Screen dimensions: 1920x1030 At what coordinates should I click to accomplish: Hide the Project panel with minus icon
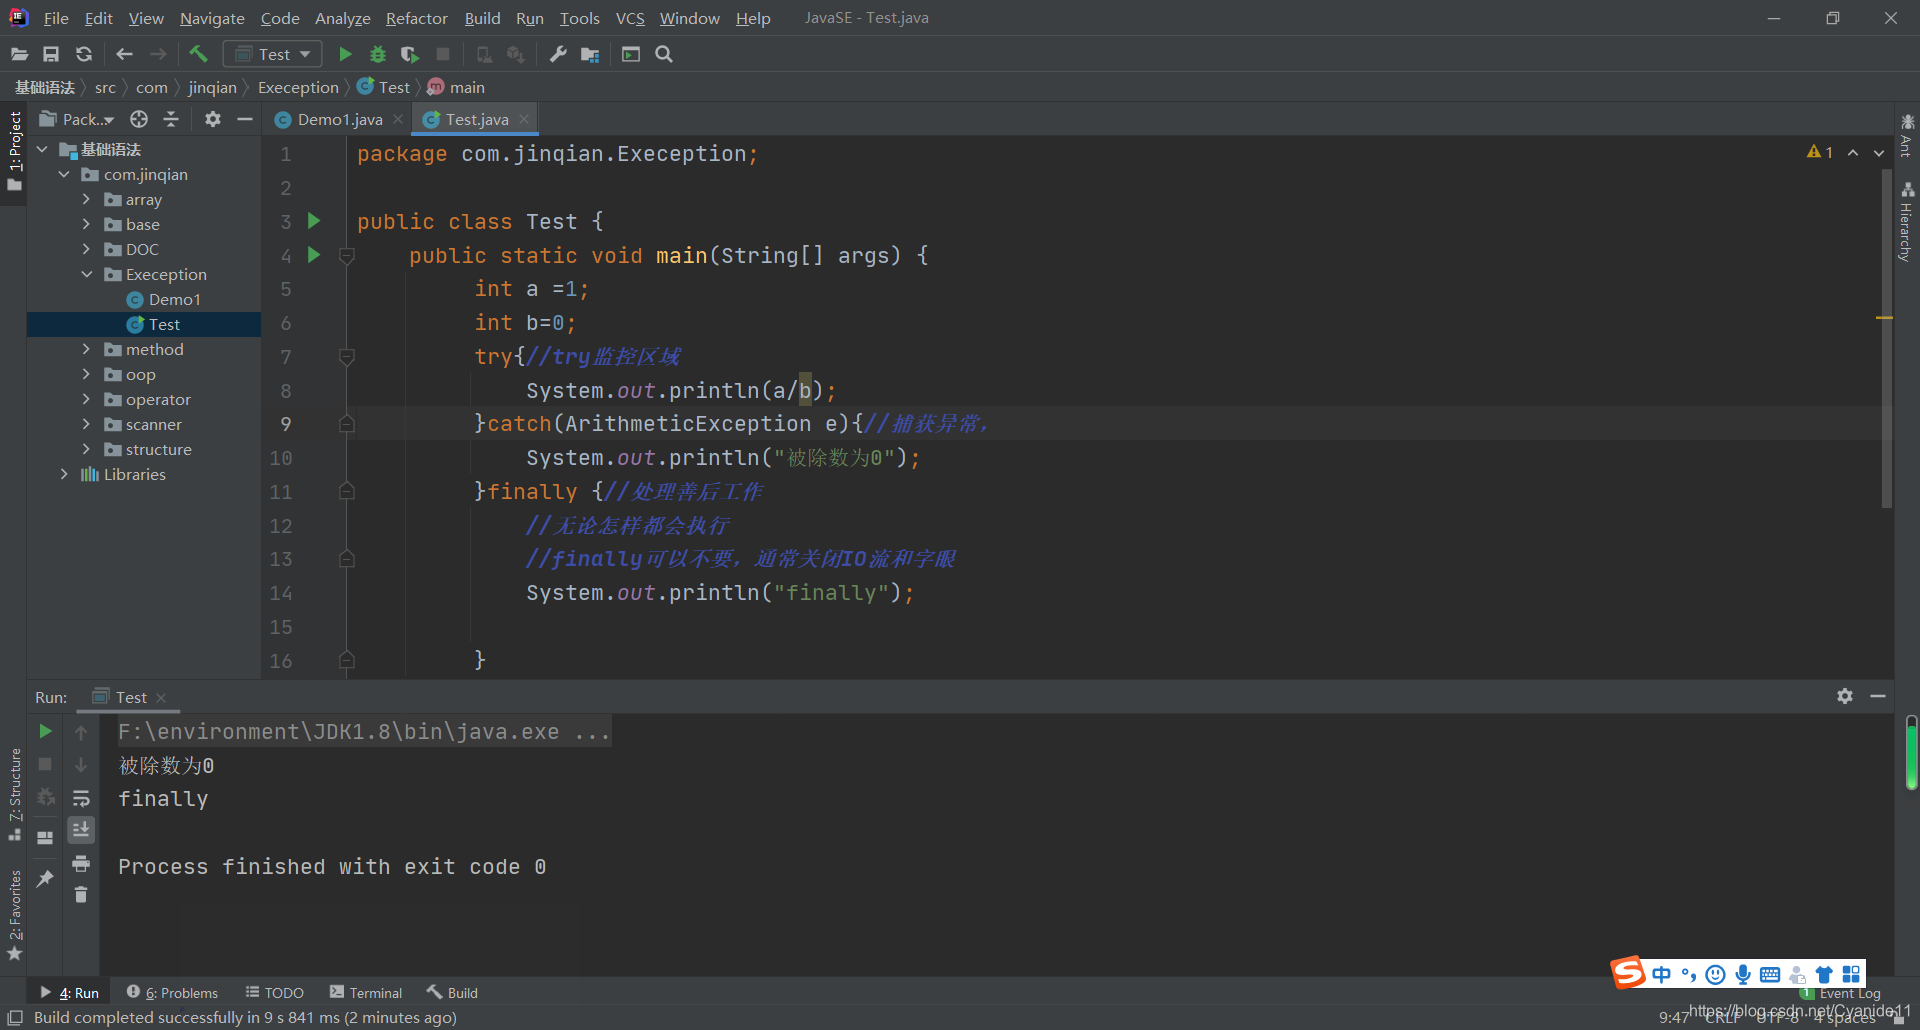pyautogui.click(x=245, y=119)
